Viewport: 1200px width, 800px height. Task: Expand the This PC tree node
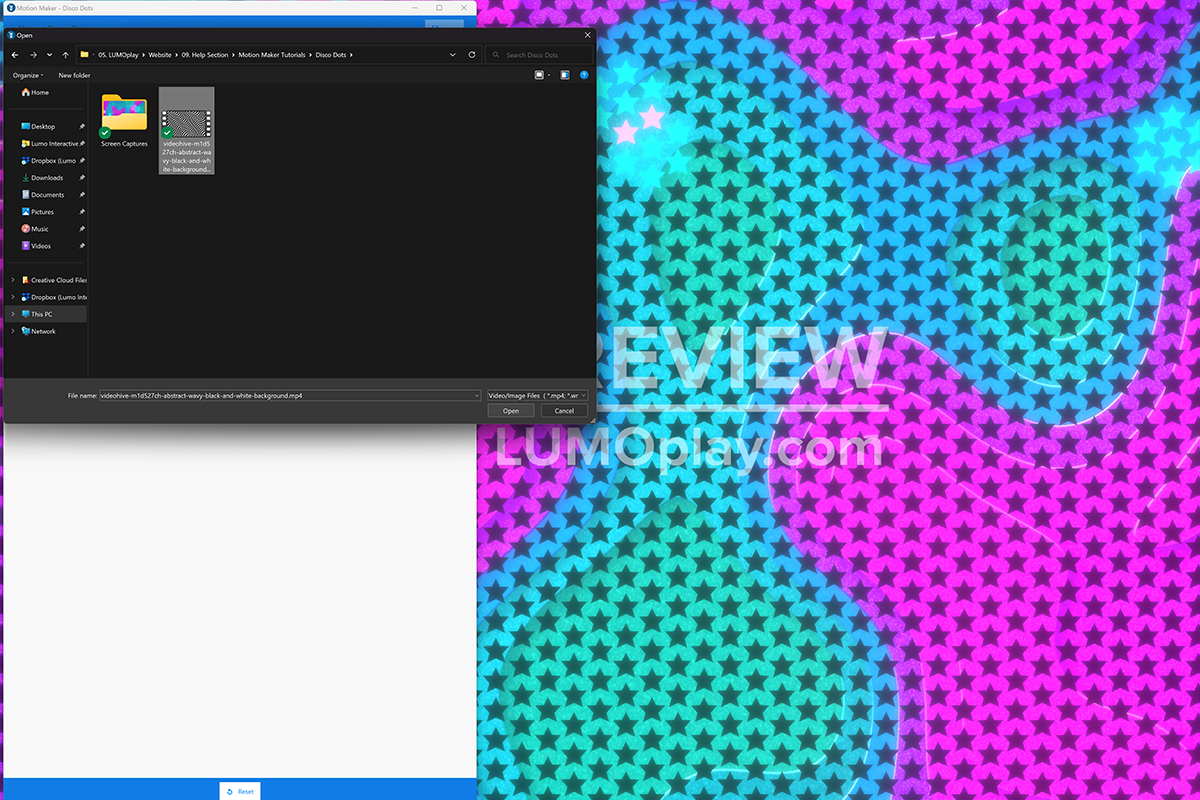pyautogui.click(x=12, y=314)
